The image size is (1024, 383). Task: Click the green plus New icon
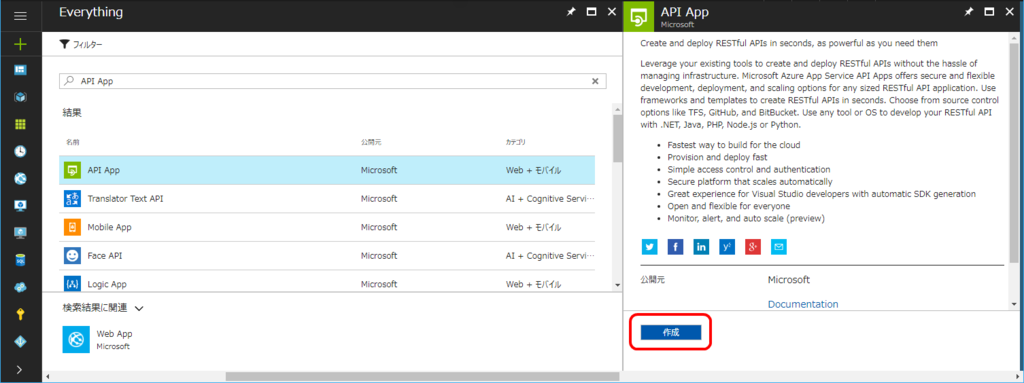click(x=20, y=44)
